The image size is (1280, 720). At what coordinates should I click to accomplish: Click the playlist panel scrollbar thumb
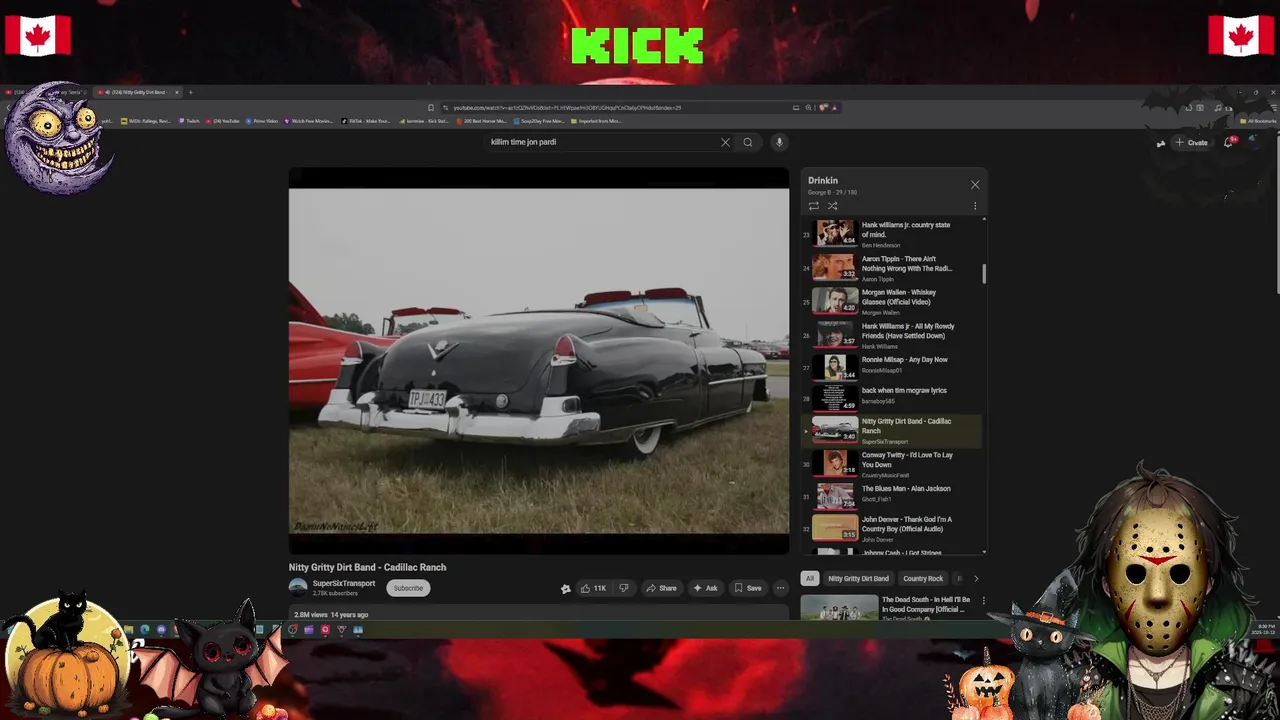(x=984, y=274)
